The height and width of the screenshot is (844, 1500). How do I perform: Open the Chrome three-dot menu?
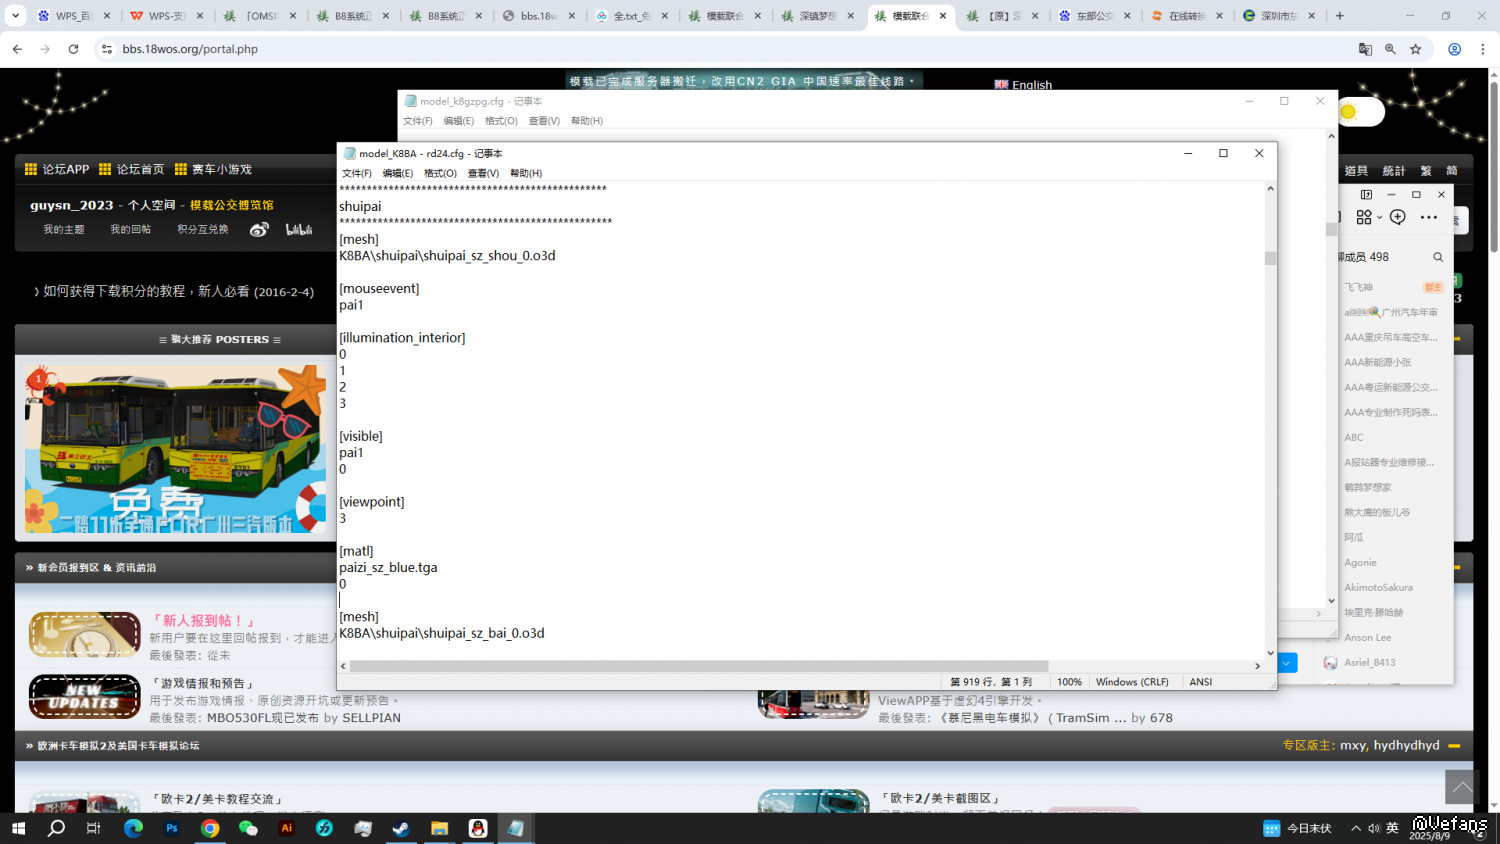coord(1483,49)
